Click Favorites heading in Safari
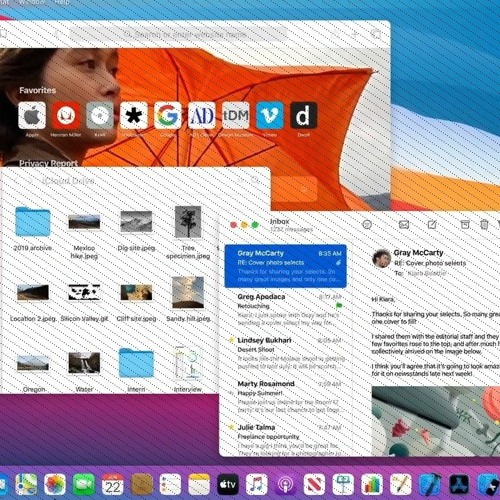500x500 pixels. pos(37,90)
